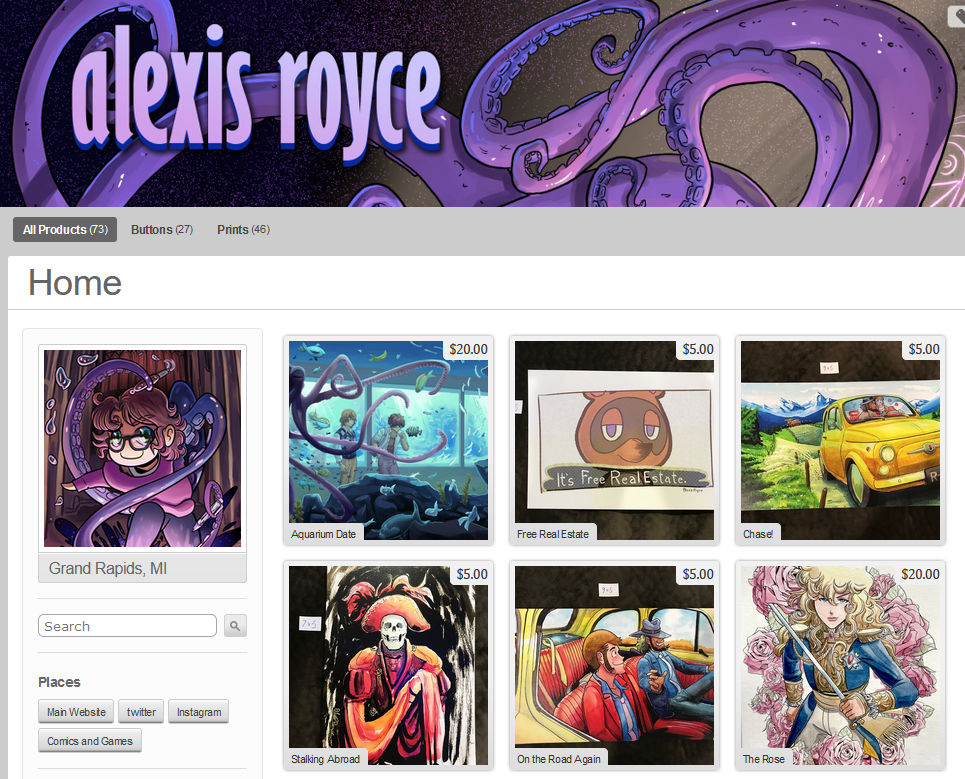Click the $20.00 price on Aquarium Date
Image resolution: width=965 pixels, height=779 pixels.
(x=468, y=350)
